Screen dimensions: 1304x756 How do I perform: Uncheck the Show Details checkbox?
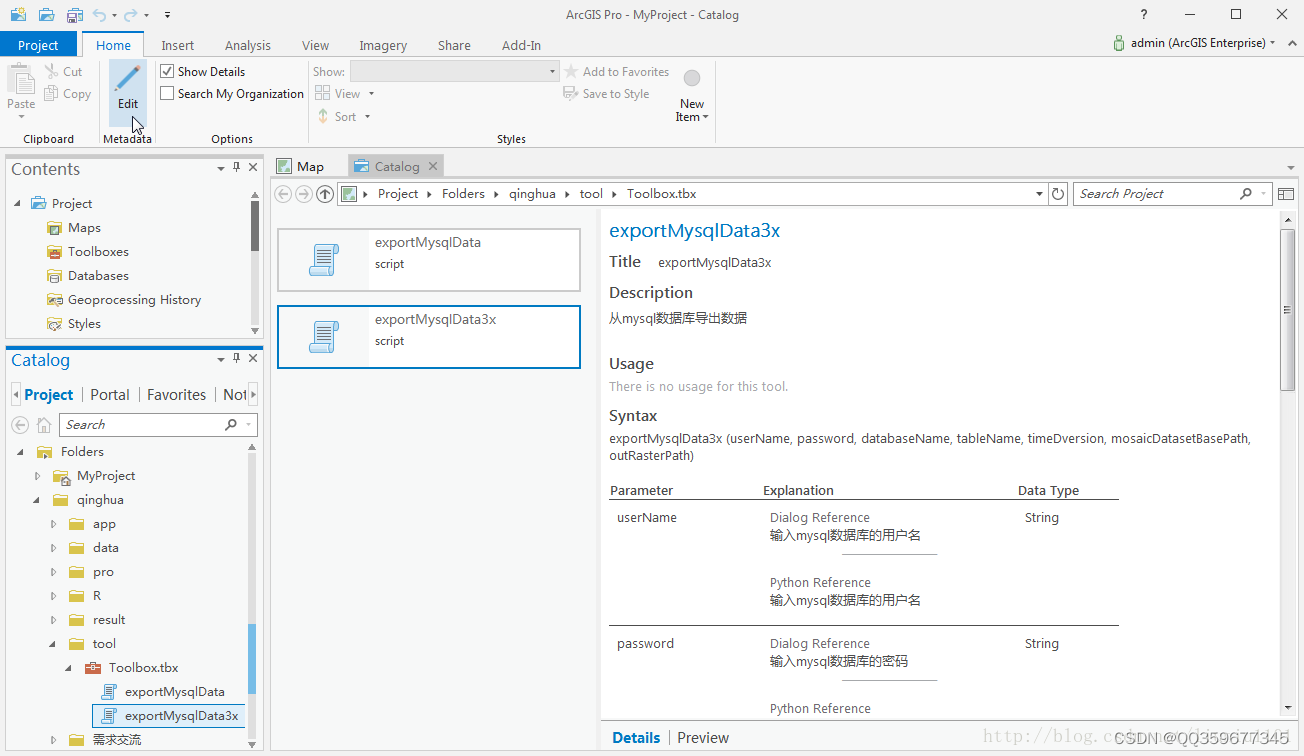click(x=168, y=72)
